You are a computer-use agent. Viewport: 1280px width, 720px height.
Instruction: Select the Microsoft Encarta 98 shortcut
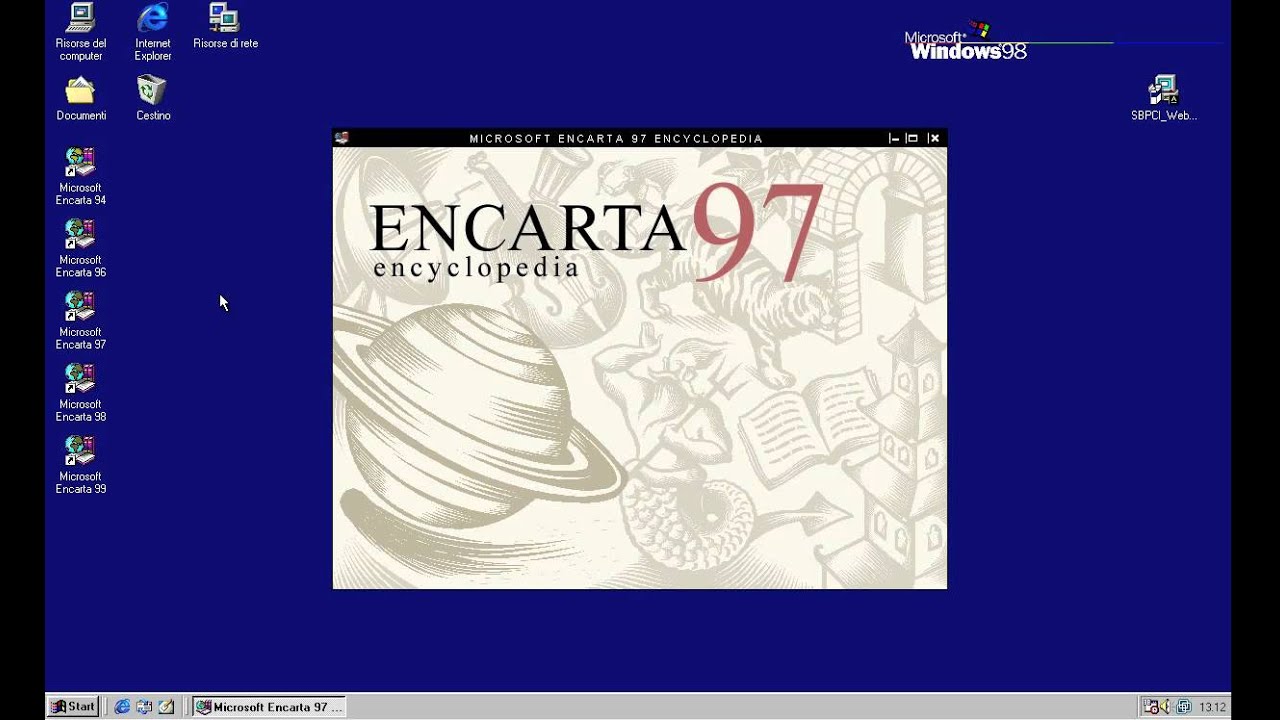pyautogui.click(x=80, y=392)
